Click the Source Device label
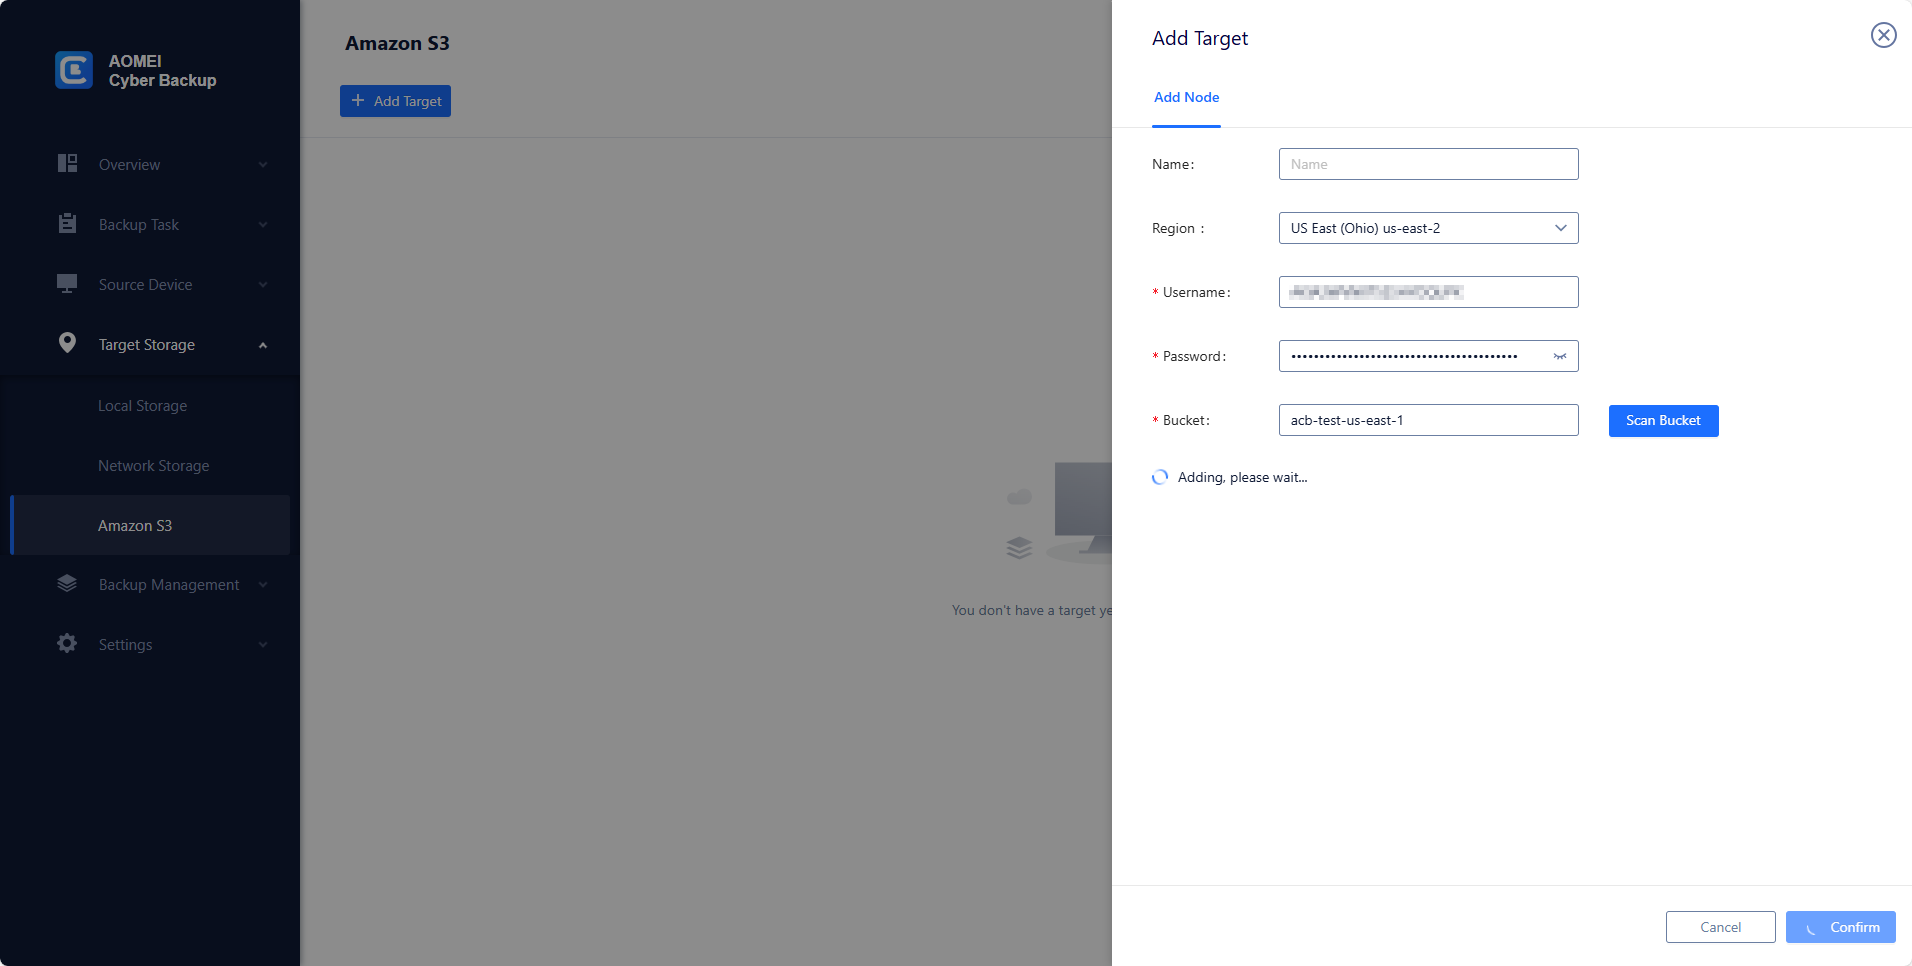 coord(145,285)
